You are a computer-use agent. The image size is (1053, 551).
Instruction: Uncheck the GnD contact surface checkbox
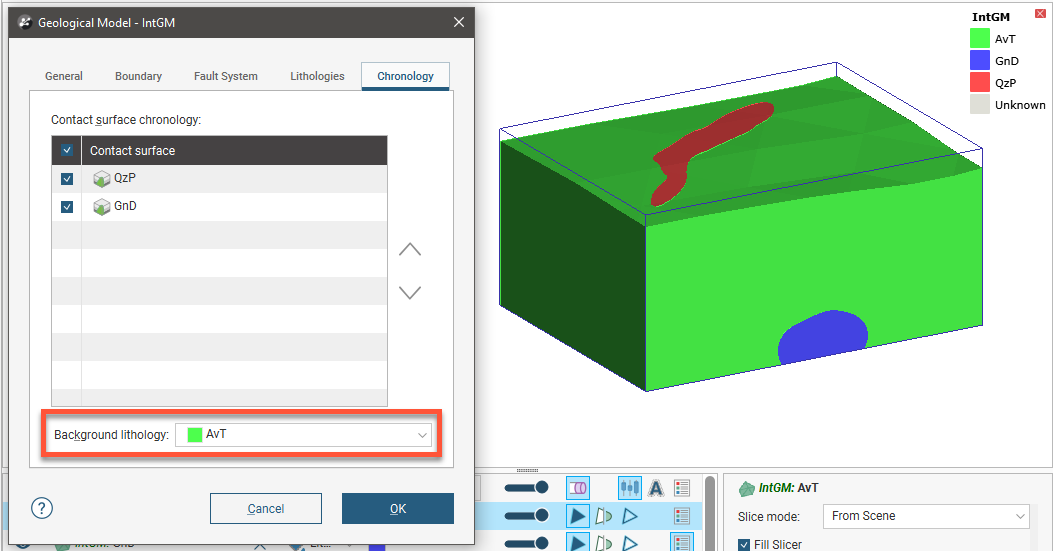pos(67,207)
